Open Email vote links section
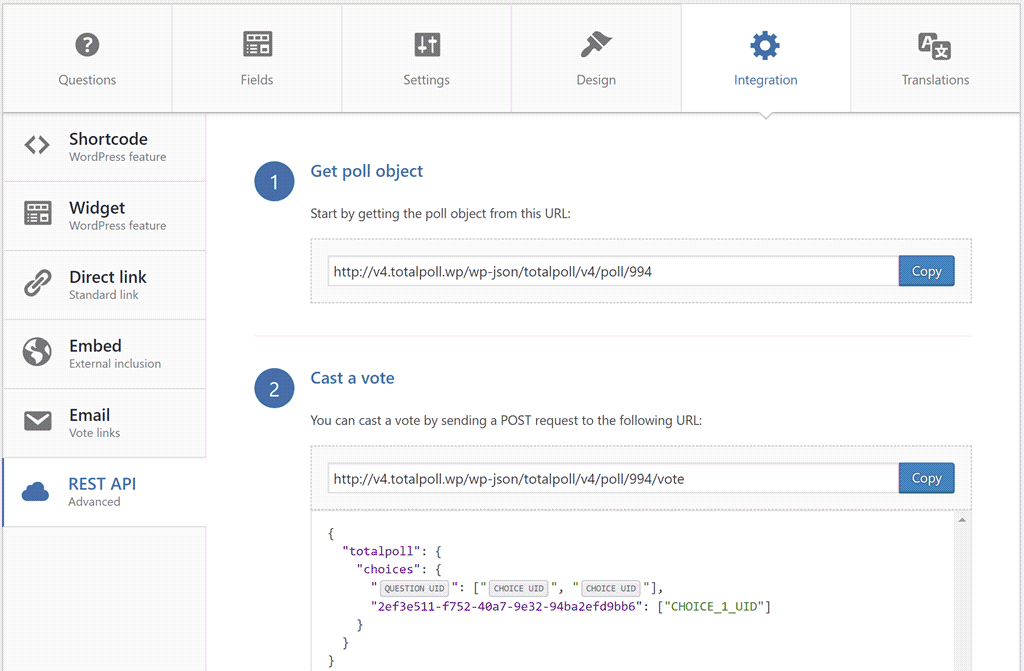 click(x=104, y=423)
